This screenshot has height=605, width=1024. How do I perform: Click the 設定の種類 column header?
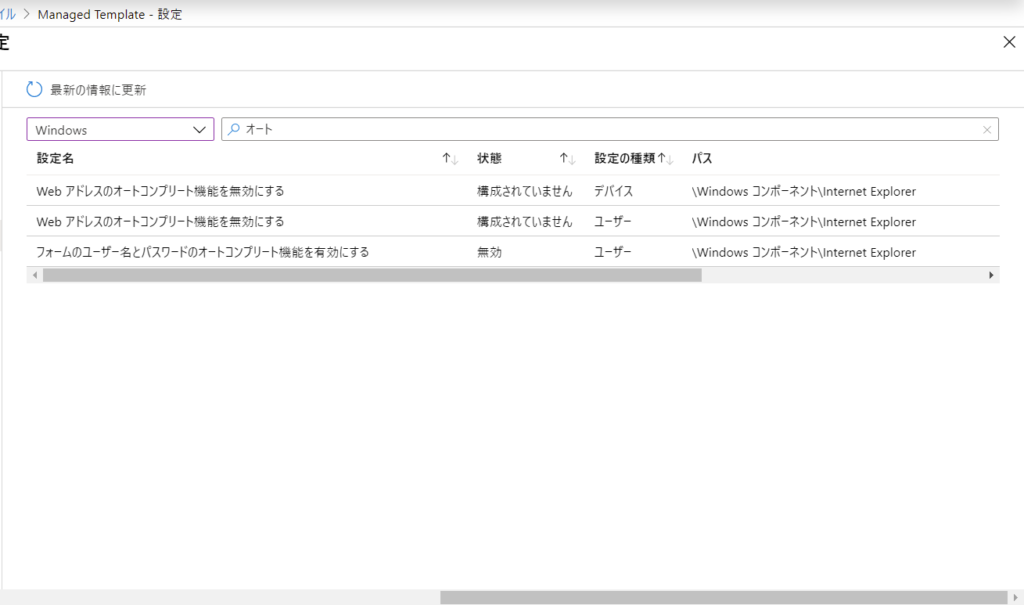coord(624,158)
